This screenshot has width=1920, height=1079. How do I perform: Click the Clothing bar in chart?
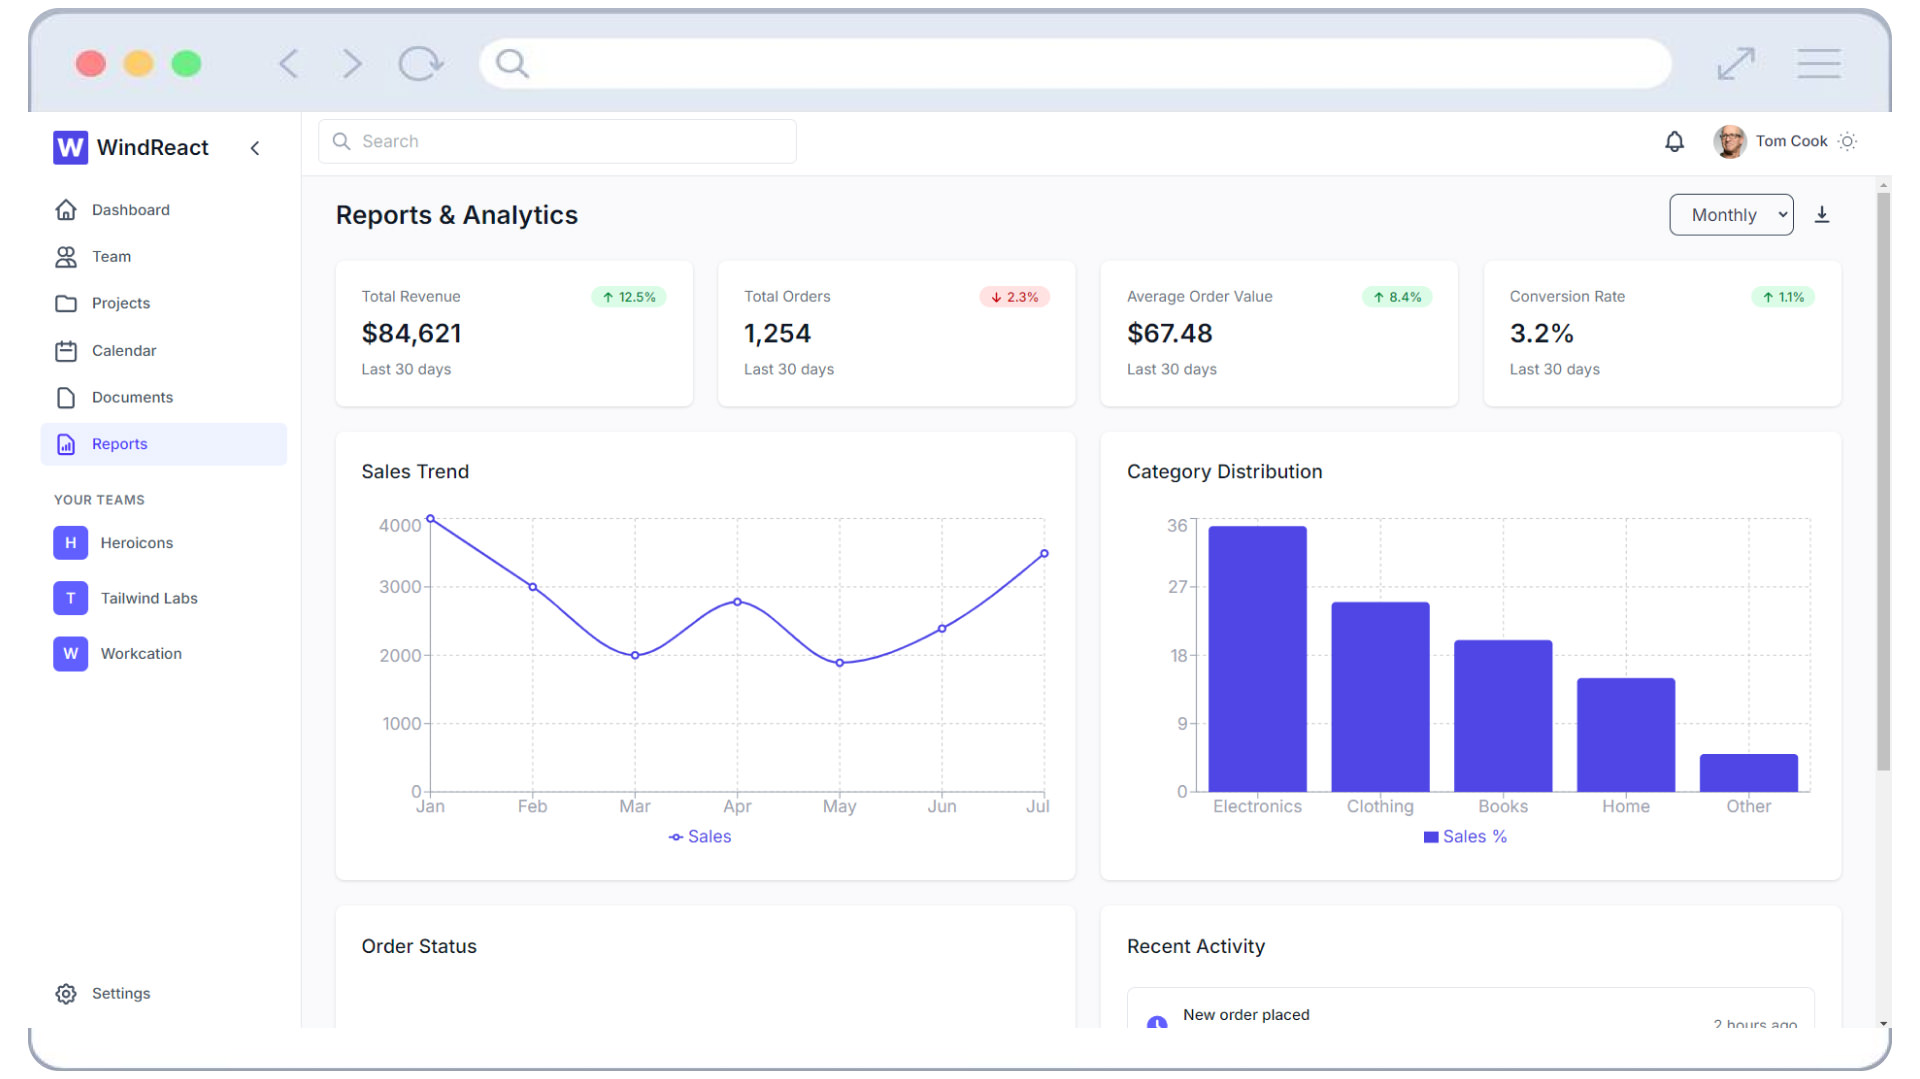pyautogui.click(x=1380, y=697)
